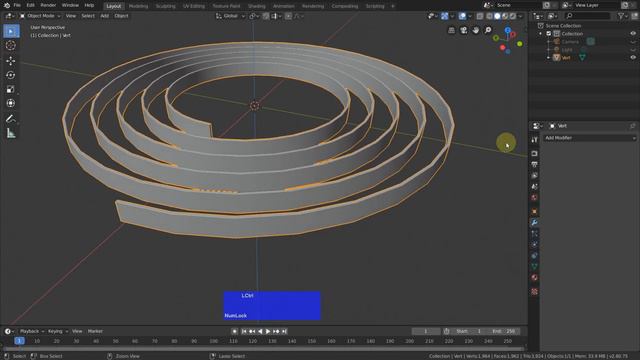Image resolution: width=640 pixels, height=360 pixels.
Task: Toggle snapping magnet in header
Action: point(266,16)
